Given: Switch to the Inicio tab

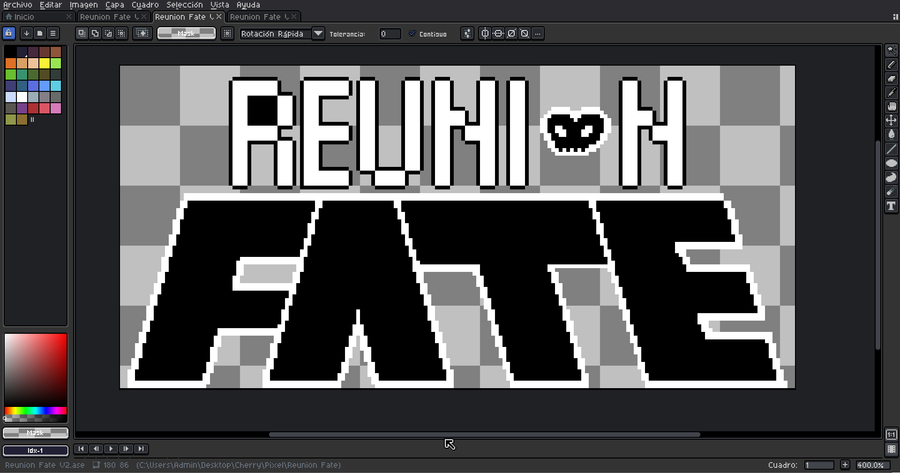Looking at the screenshot, I should [38, 17].
